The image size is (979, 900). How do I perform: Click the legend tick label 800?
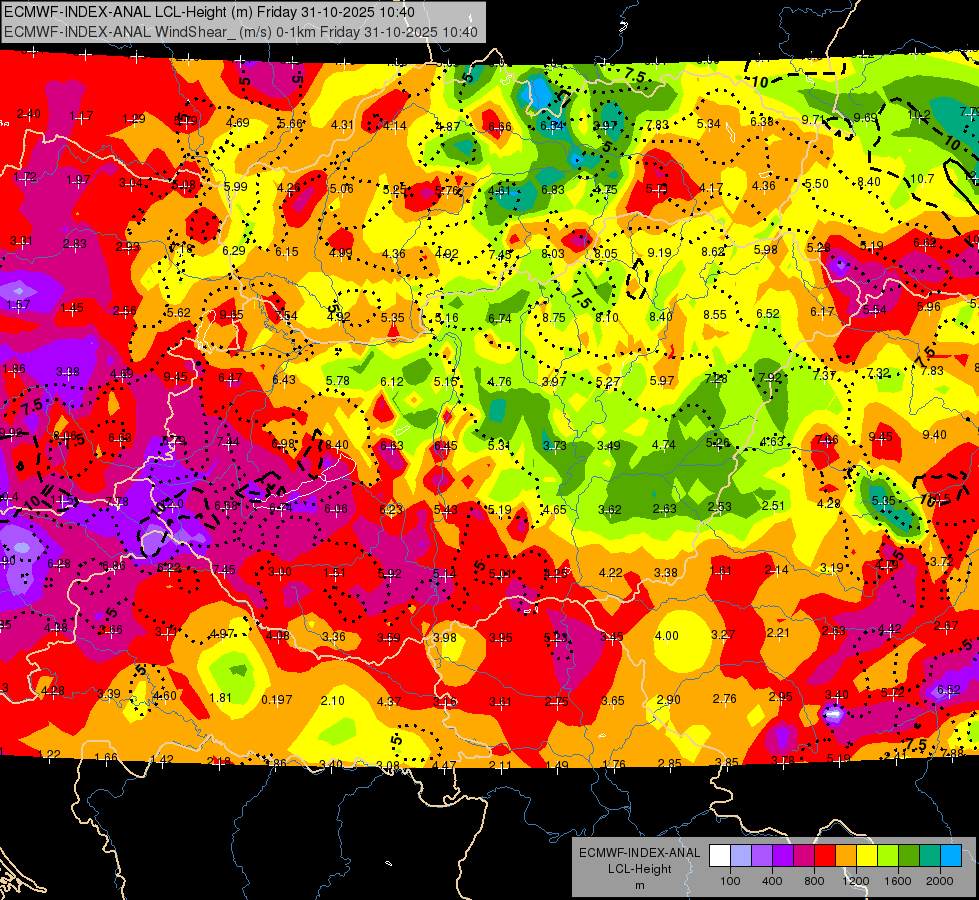[814, 881]
